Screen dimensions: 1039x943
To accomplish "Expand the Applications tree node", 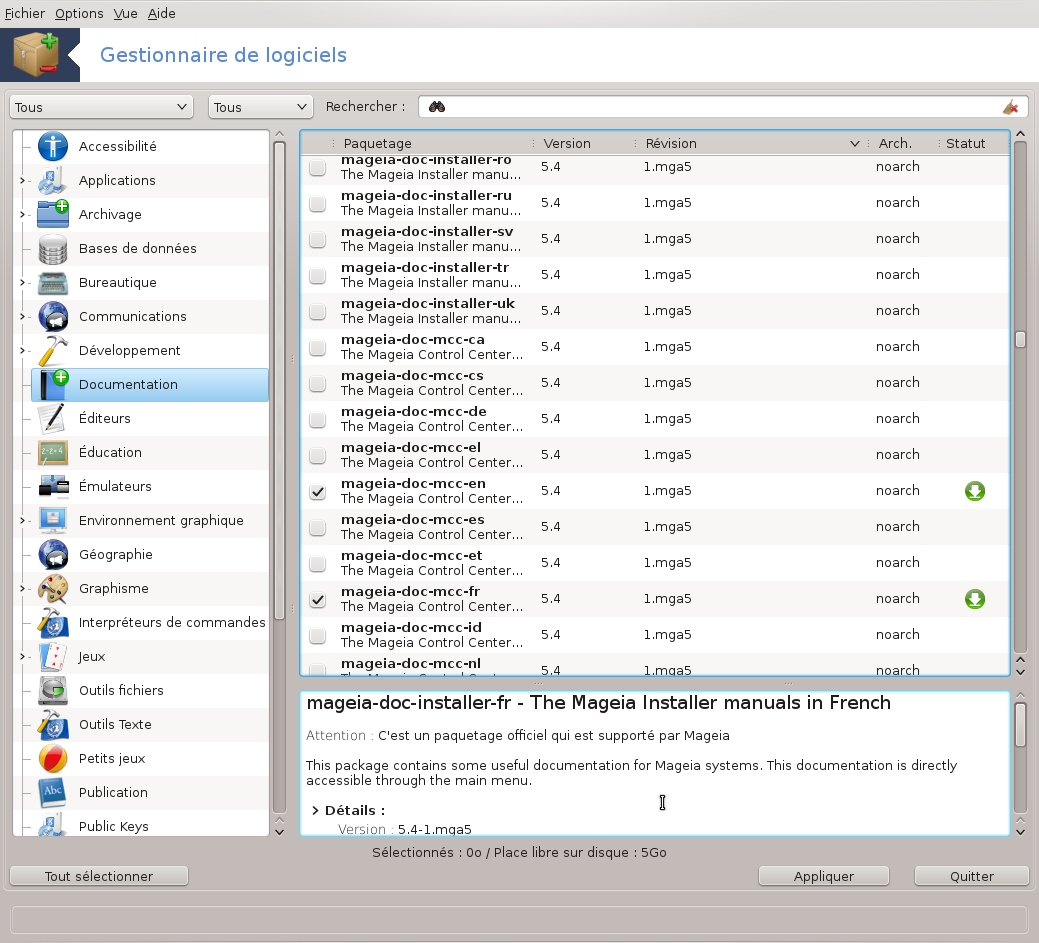I will click(22, 180).
